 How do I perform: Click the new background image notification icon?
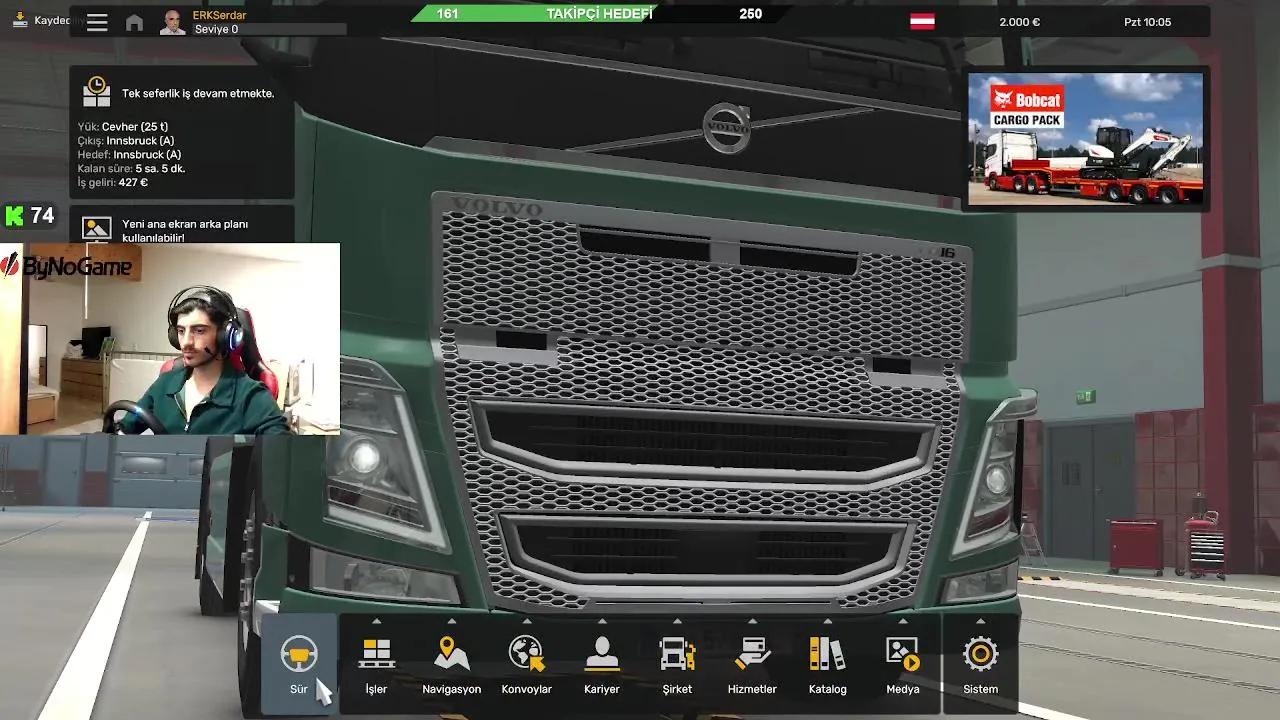[96, 229]
